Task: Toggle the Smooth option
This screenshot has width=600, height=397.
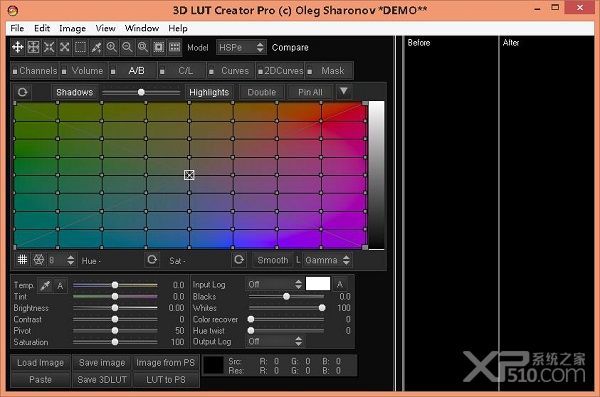Action: tap(272, 260)
